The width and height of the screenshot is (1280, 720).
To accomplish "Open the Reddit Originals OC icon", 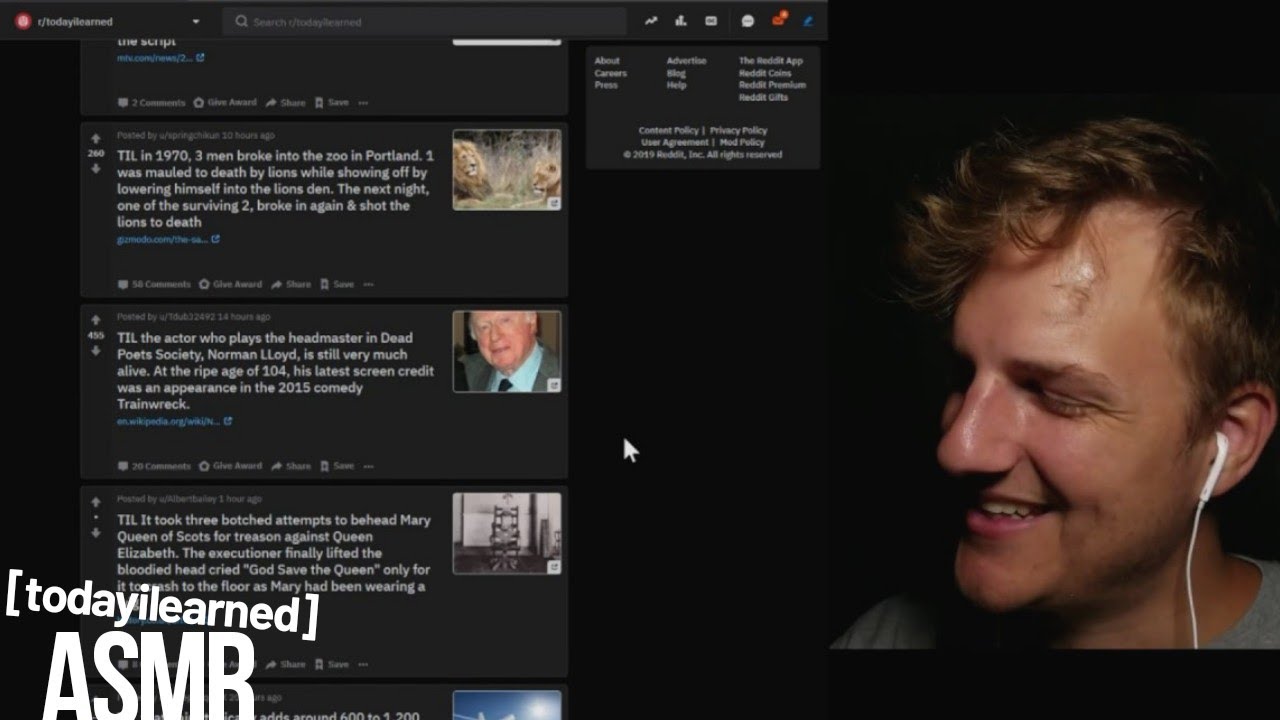I will tap(711, 21).
